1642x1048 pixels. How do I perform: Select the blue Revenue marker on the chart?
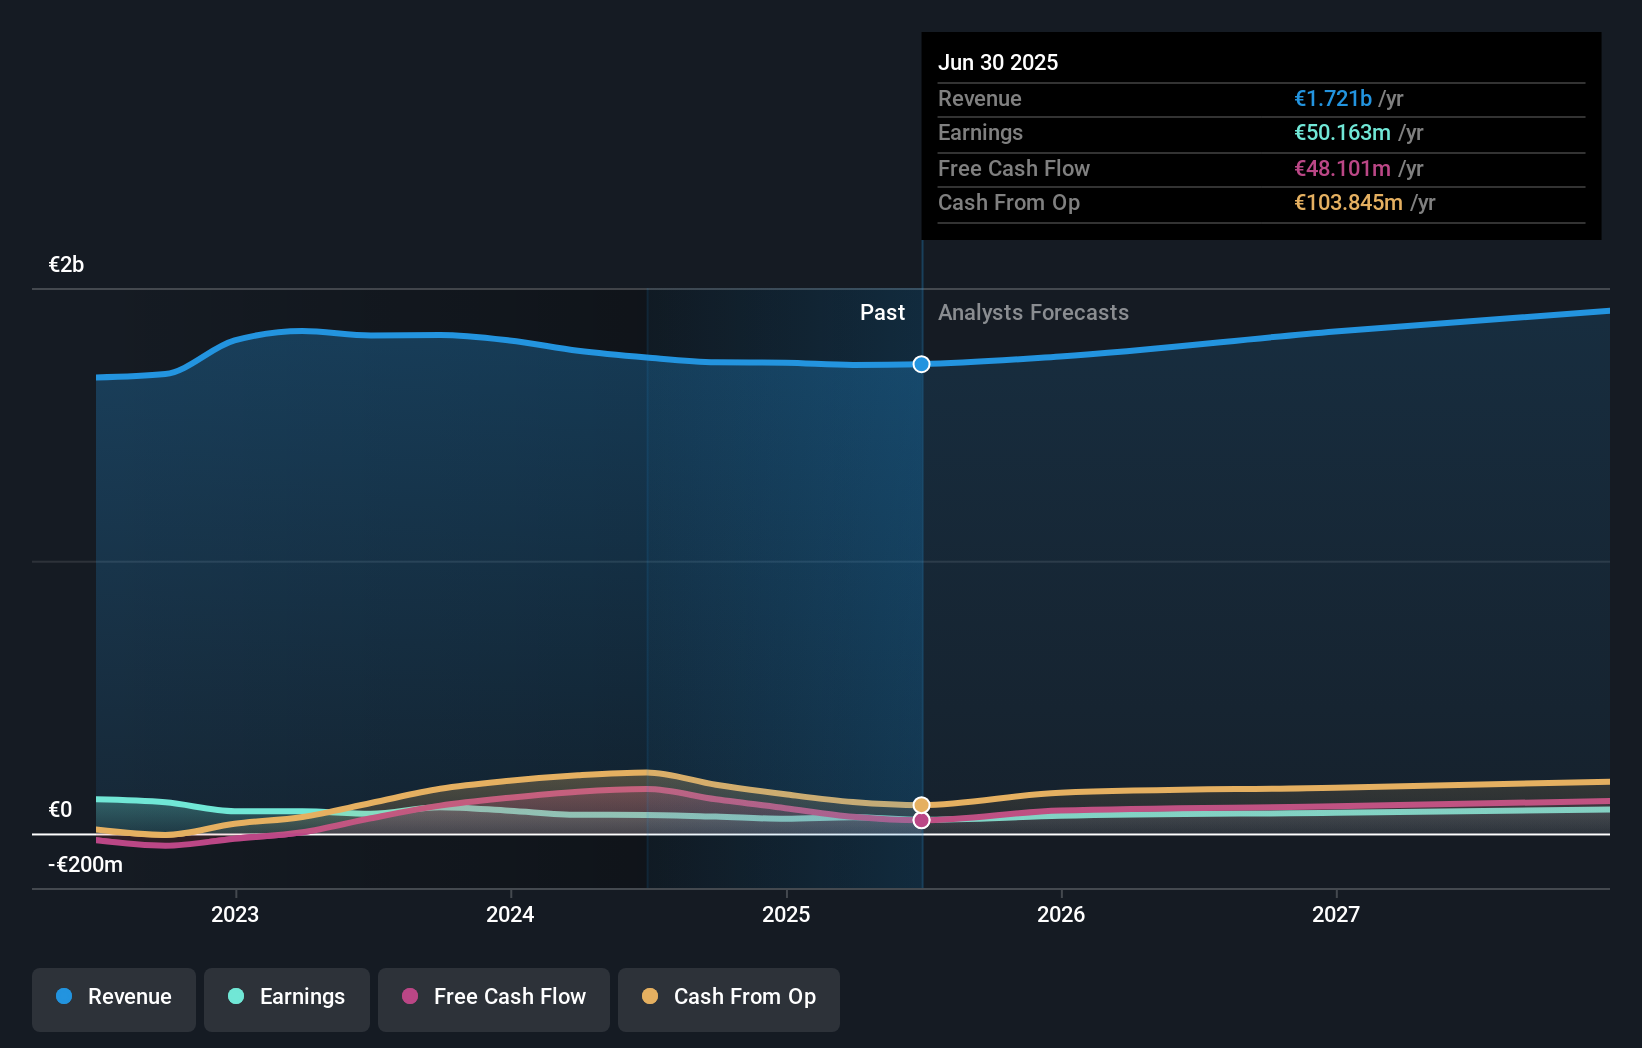pos(921,364)
